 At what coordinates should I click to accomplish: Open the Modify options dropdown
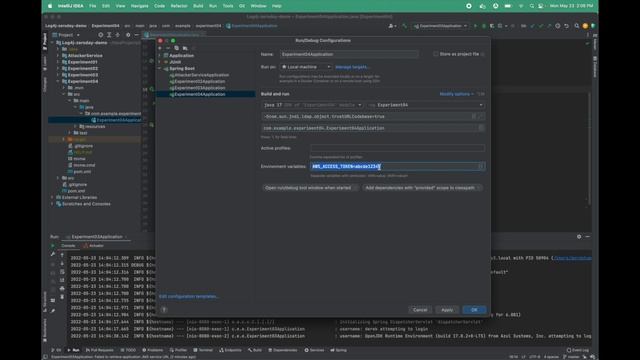[x=456, y=94]
